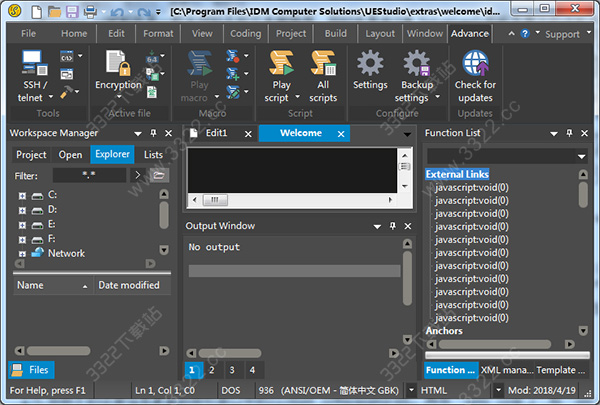Click the browse folder icon beside Filter

[x=159, y=175]
